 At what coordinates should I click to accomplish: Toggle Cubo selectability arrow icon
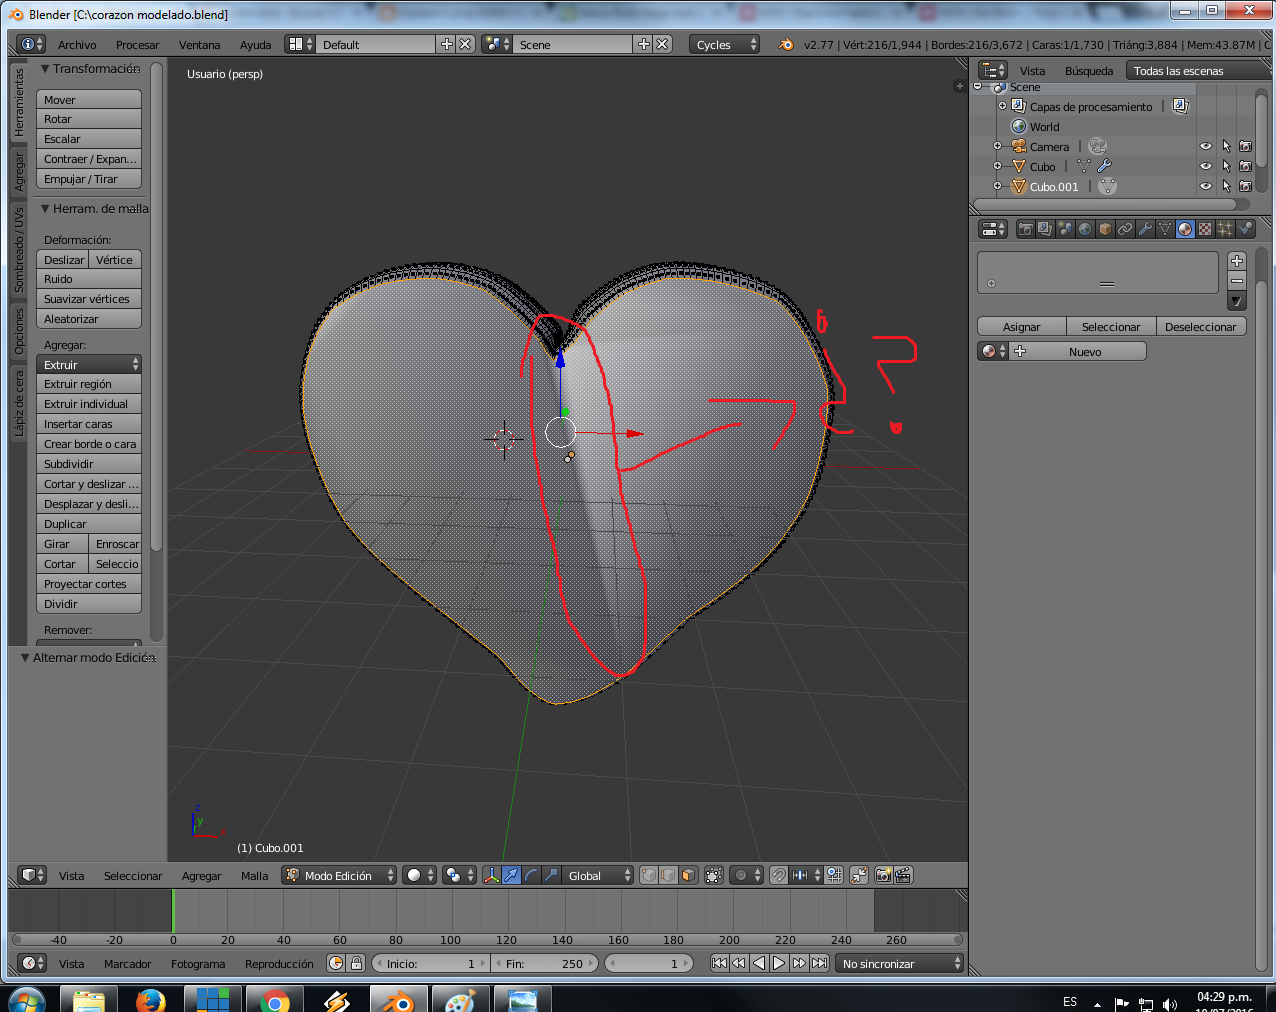pyautogui.click(x=1226, y=166)
